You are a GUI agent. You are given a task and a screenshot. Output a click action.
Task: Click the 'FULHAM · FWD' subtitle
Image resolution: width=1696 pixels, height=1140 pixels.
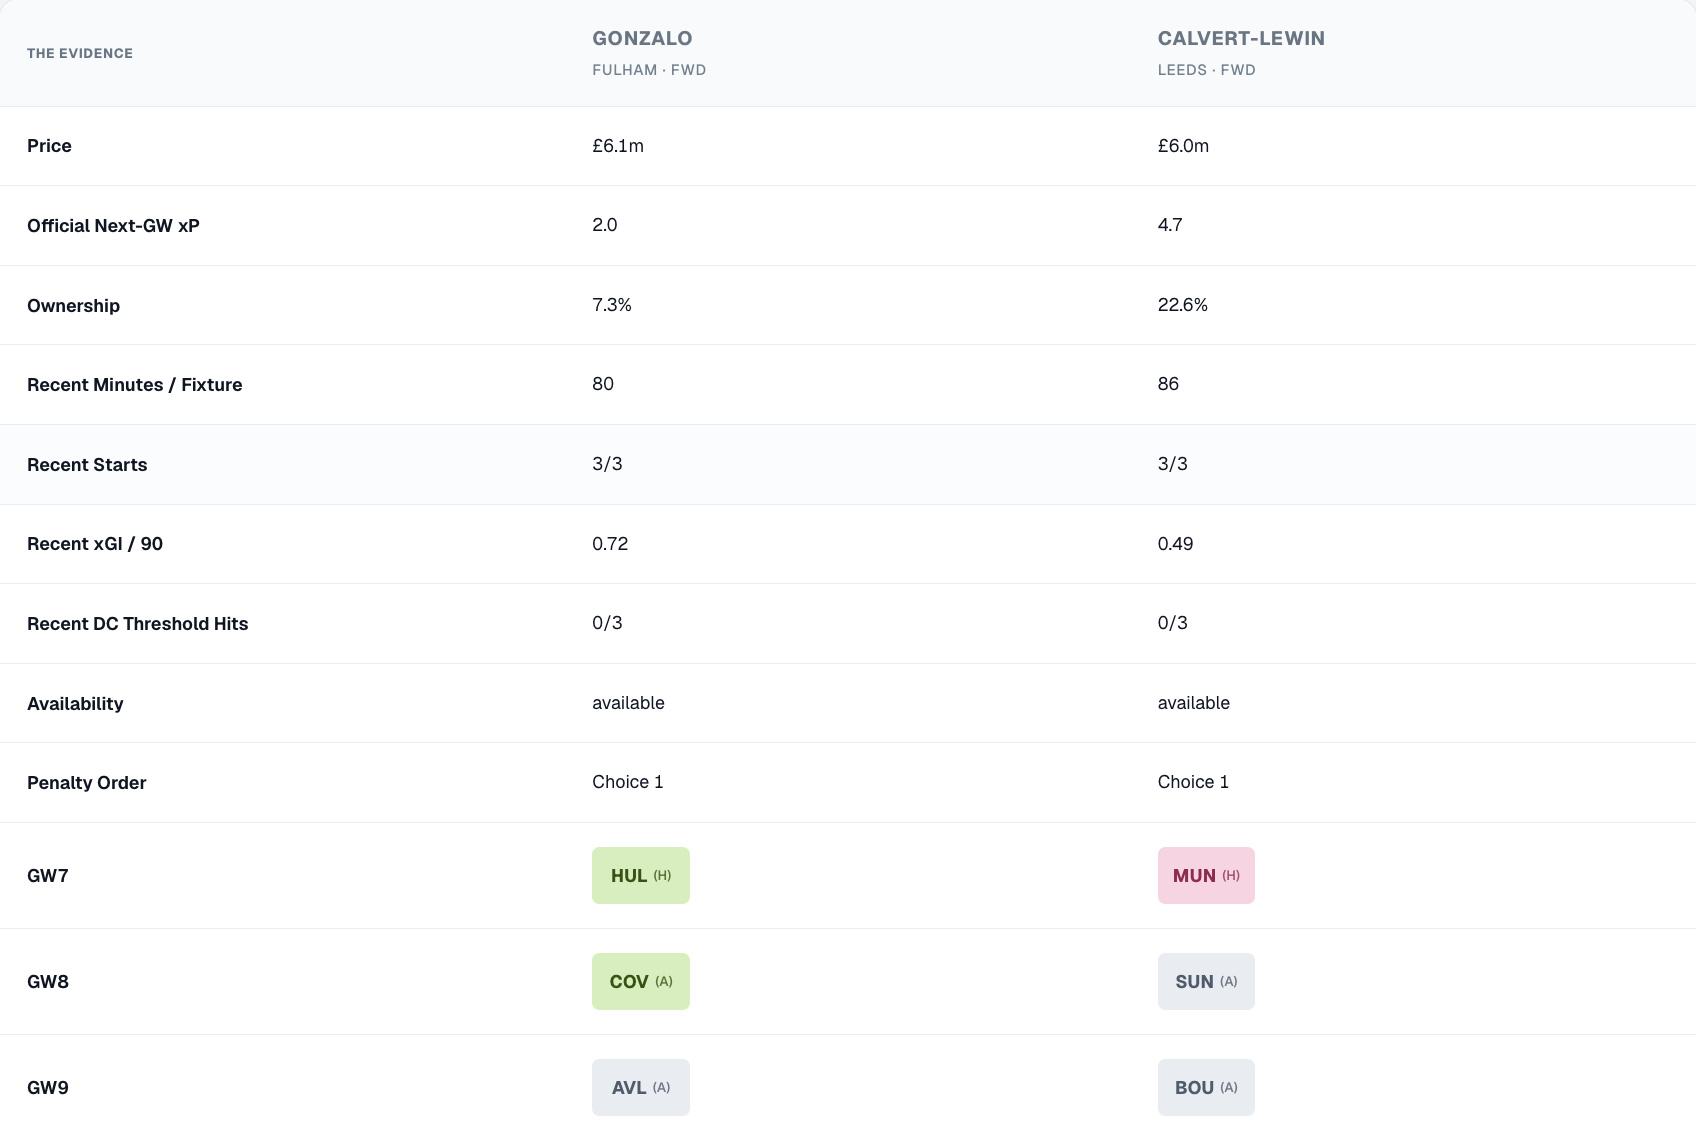[x=649, y=70]
